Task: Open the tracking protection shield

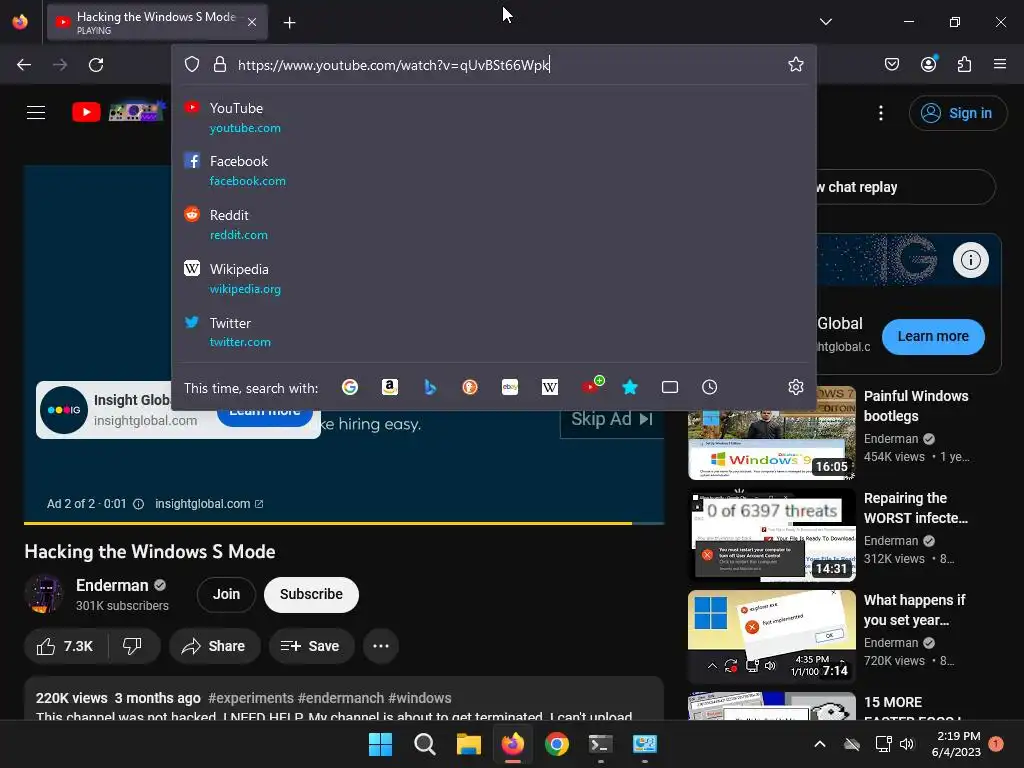Action: tap(191, 64)
